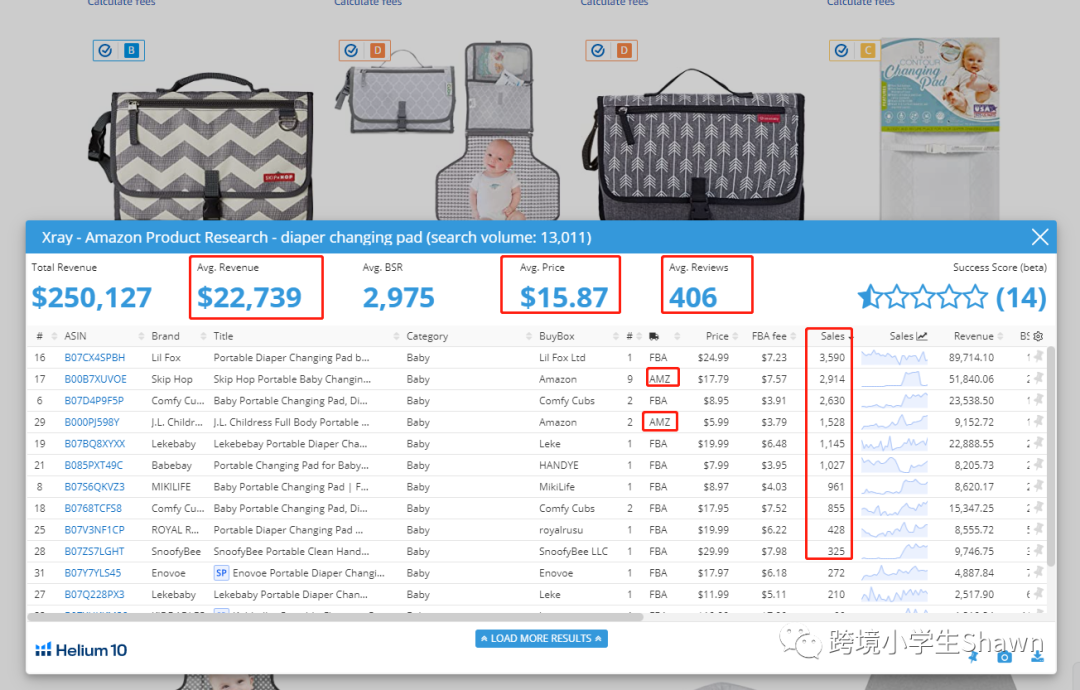
Task: Click the Sales trend graph header icon
Action: [922, 336]
